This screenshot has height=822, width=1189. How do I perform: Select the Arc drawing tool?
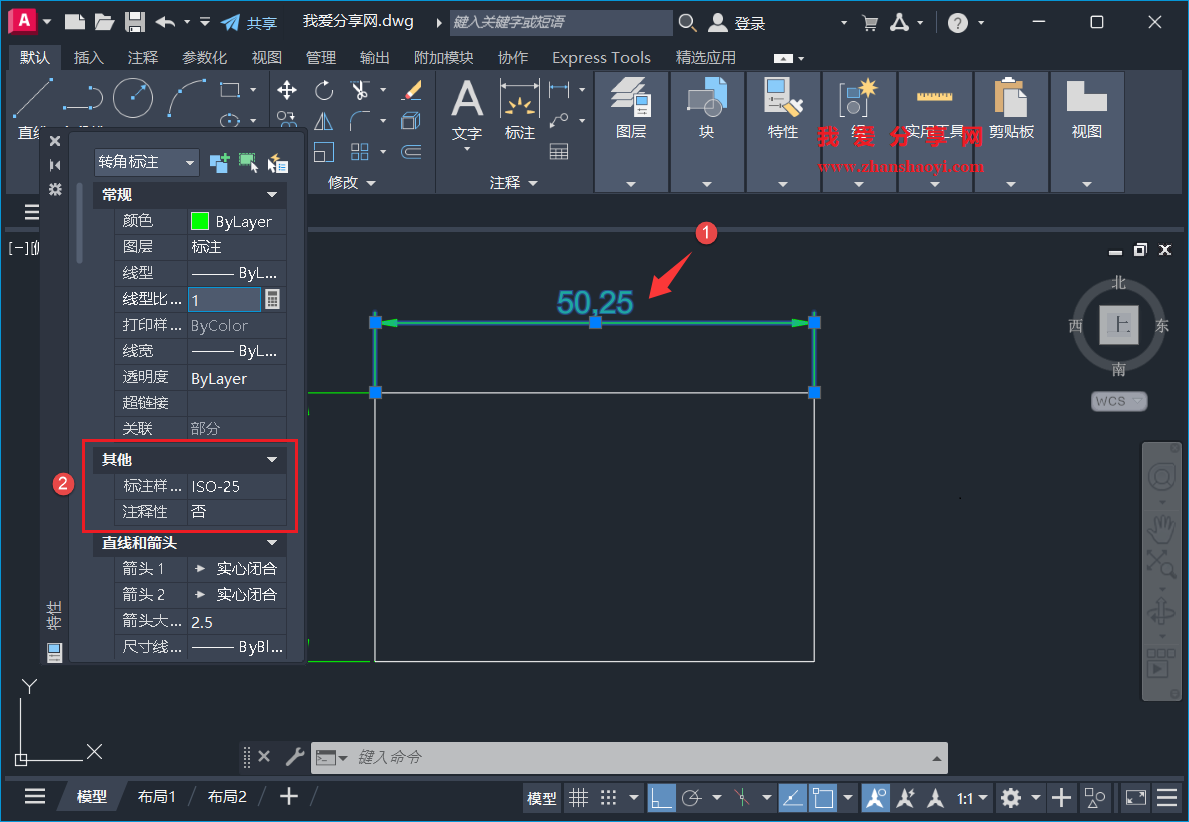tap(187, 98)
